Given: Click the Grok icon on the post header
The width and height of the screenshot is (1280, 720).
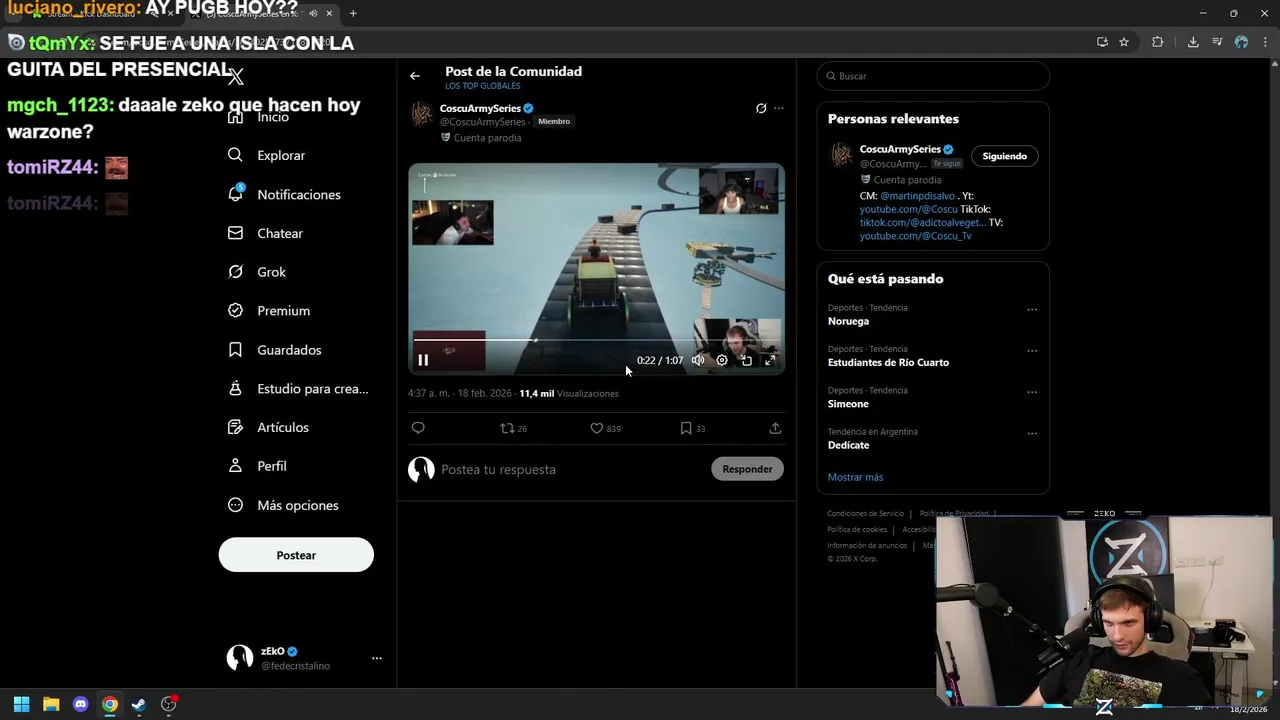Looking at the screenshot, I should 761,108.
